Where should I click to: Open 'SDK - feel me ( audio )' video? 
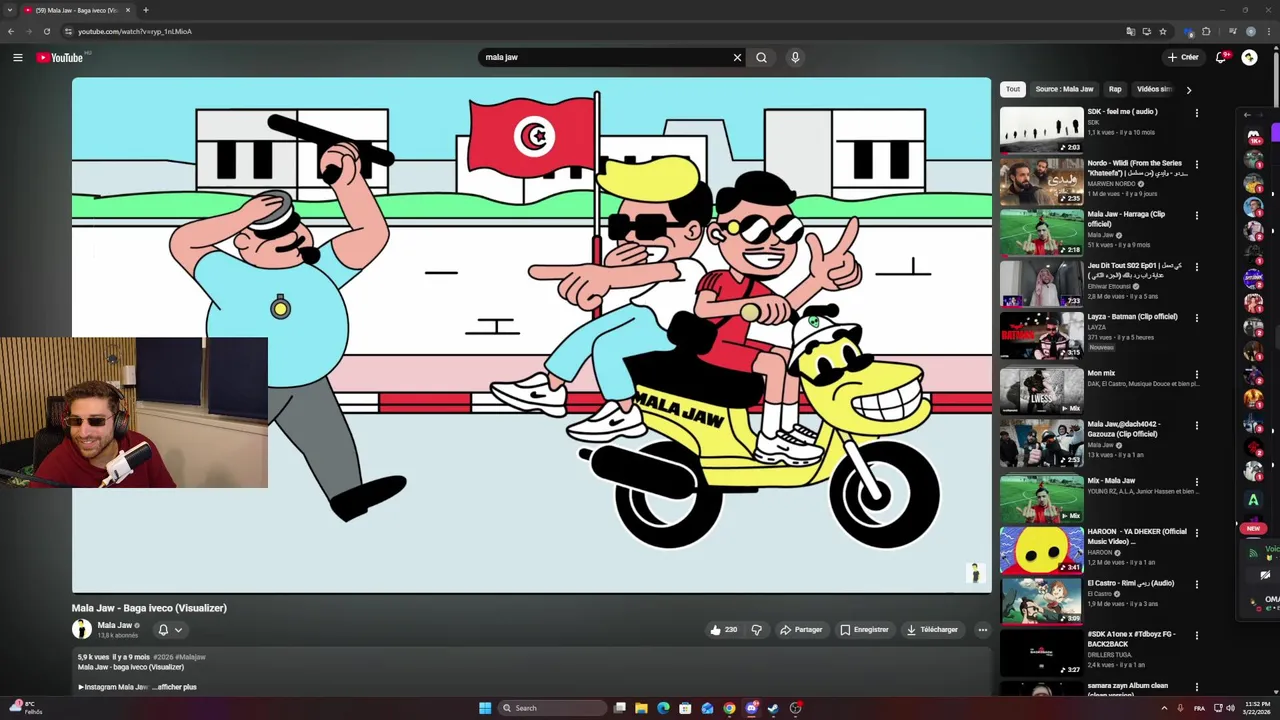tap(1122, 112)
